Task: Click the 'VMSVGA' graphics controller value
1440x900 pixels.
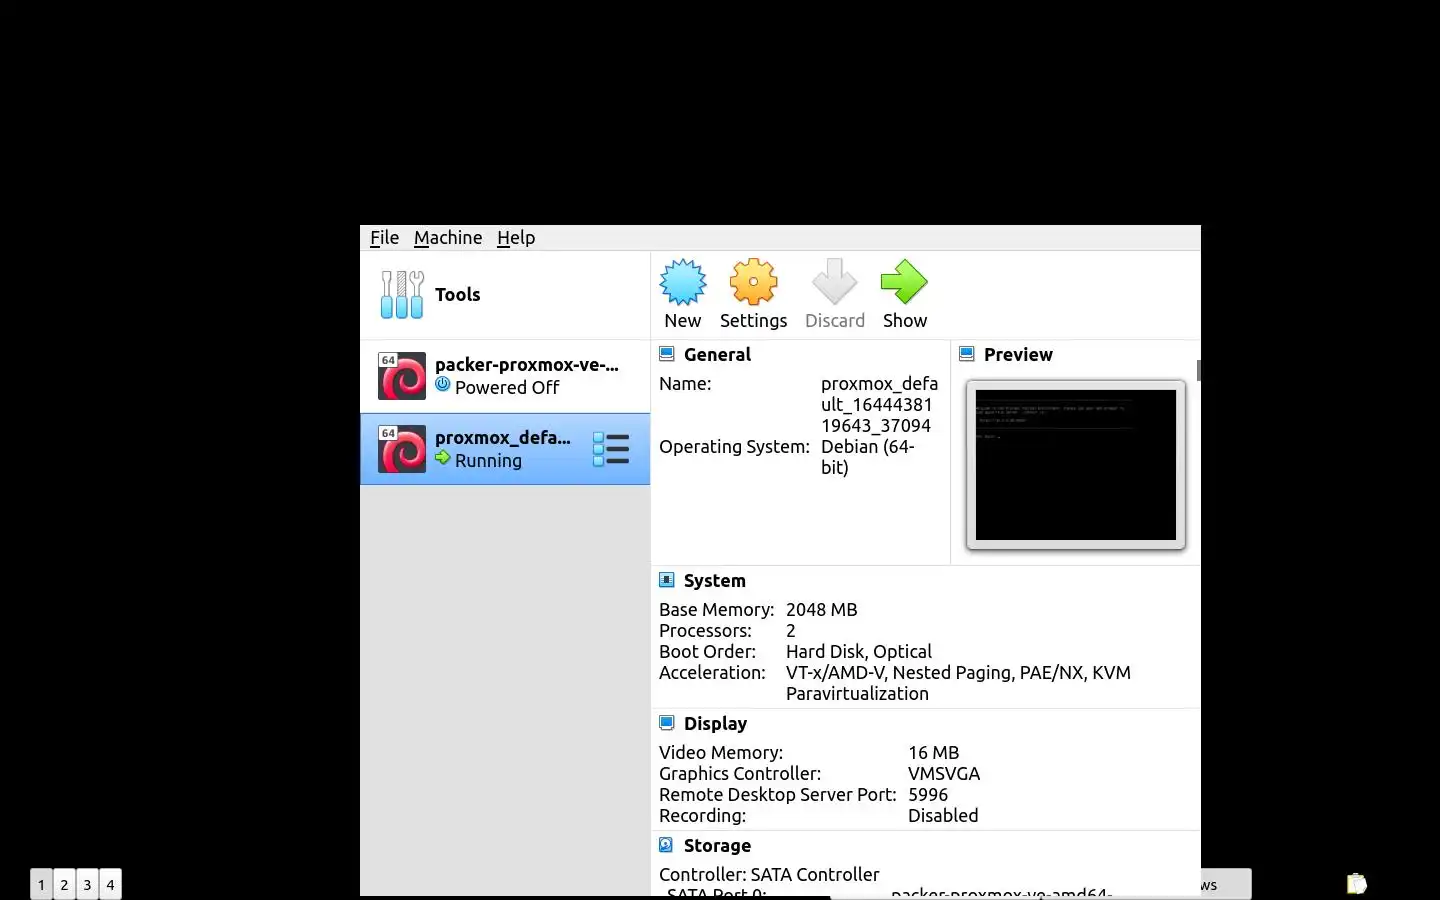Action: point(944,774)
